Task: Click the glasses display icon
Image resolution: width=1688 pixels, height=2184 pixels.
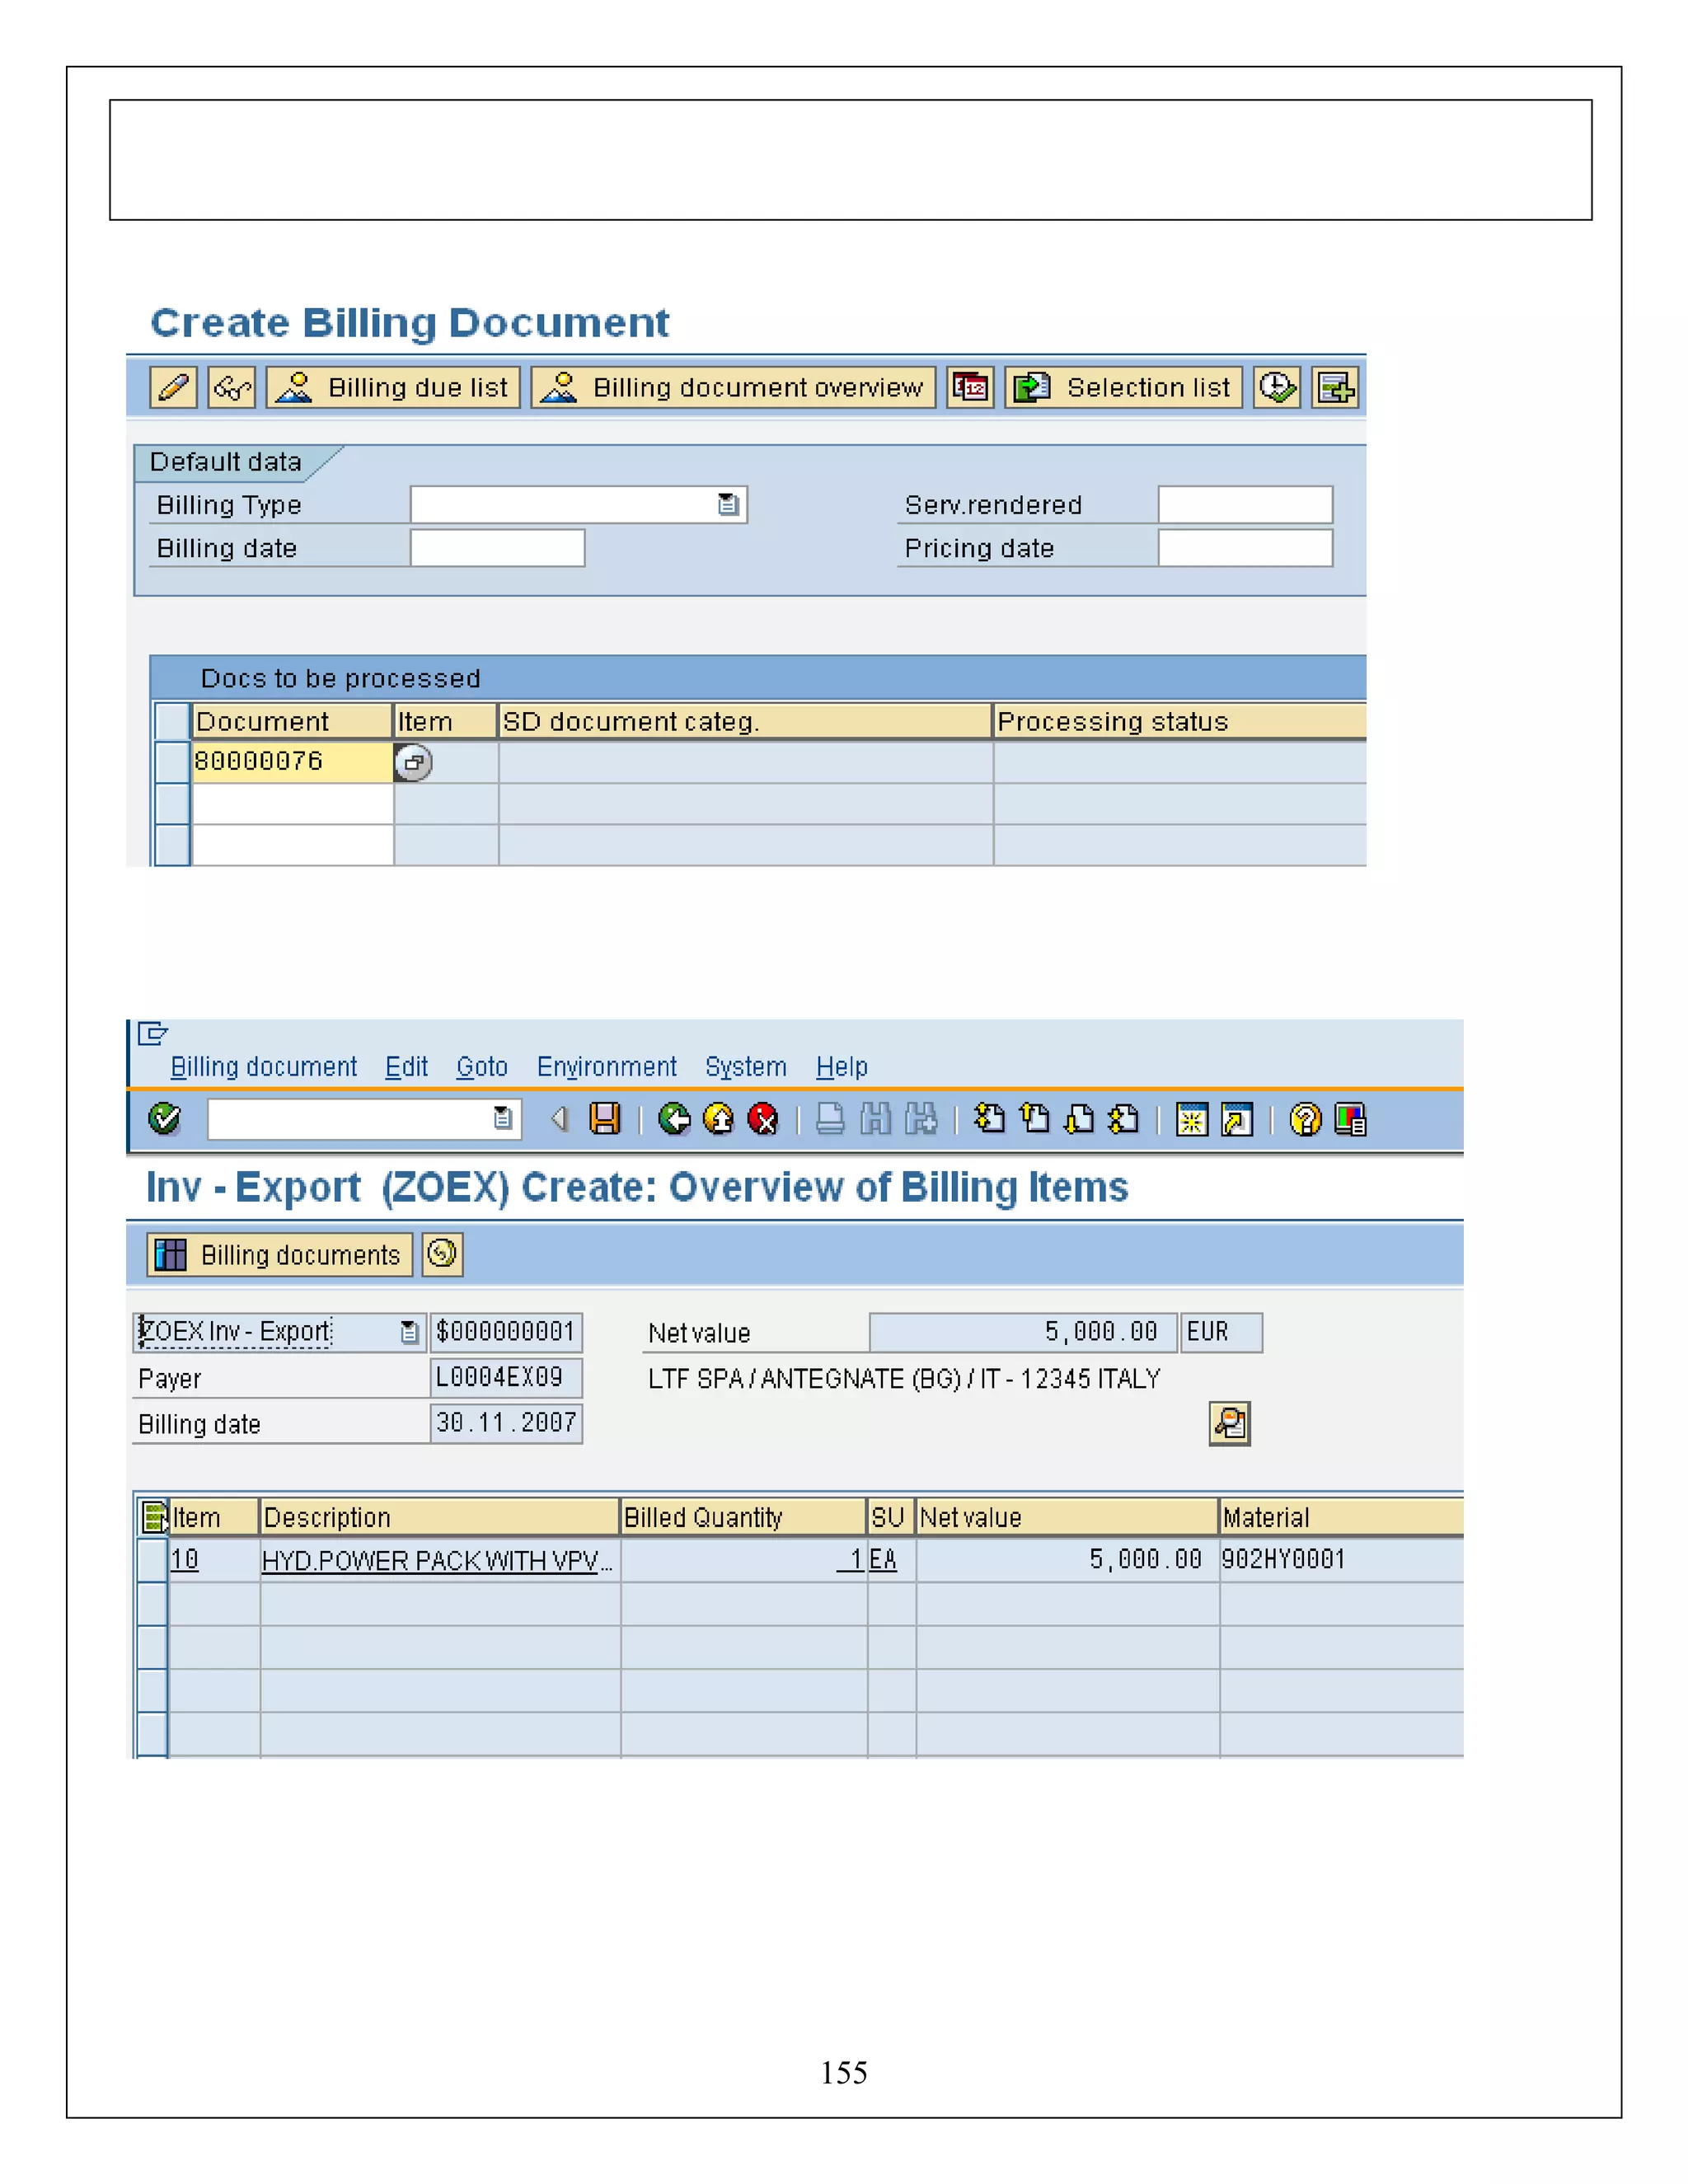Action: (232, 387)
